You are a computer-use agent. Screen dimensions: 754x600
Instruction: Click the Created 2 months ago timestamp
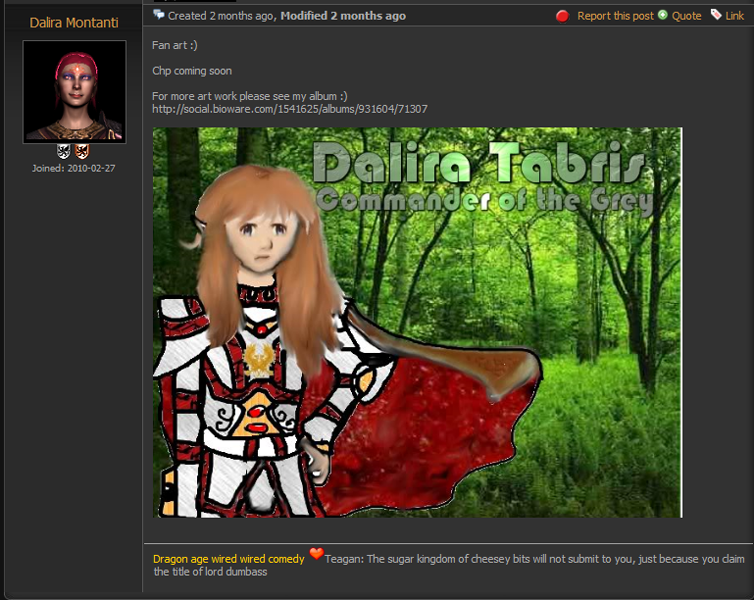pos(220,16)
